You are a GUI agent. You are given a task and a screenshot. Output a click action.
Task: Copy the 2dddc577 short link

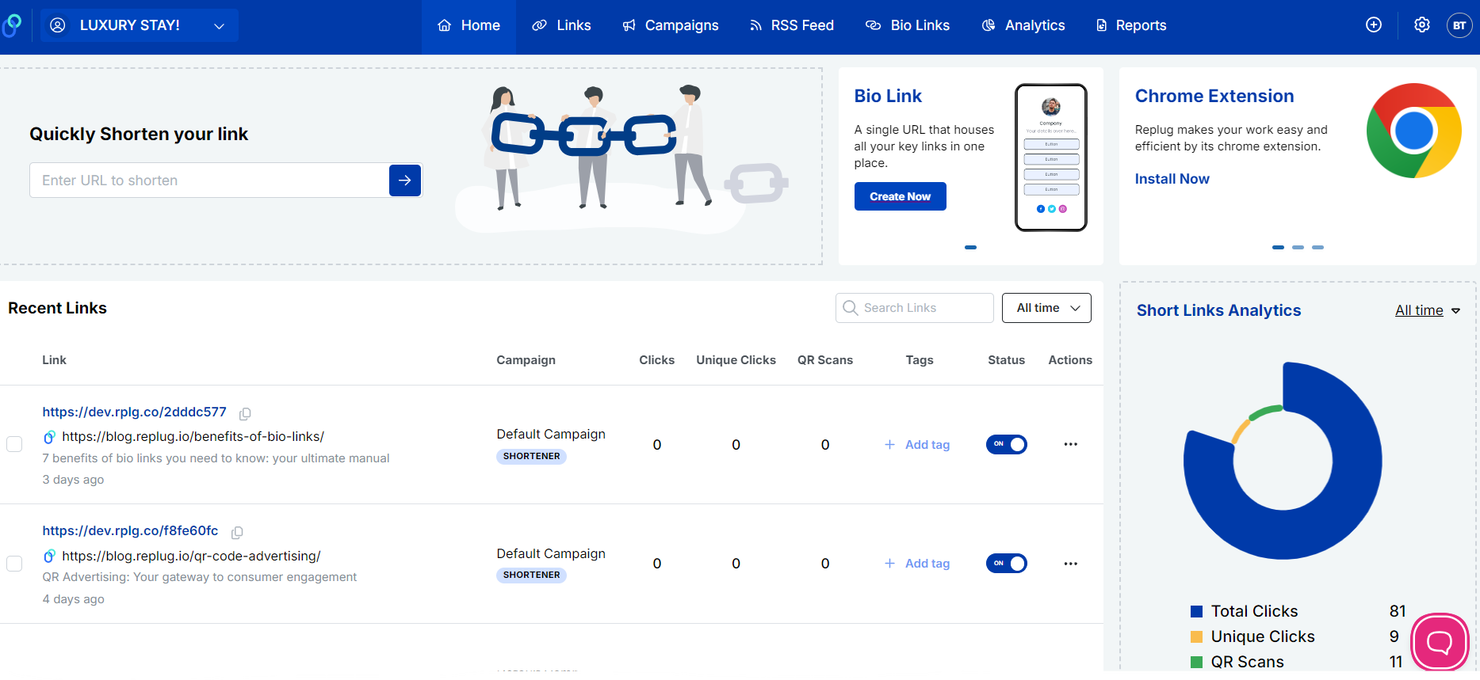(x=245, y=413)
